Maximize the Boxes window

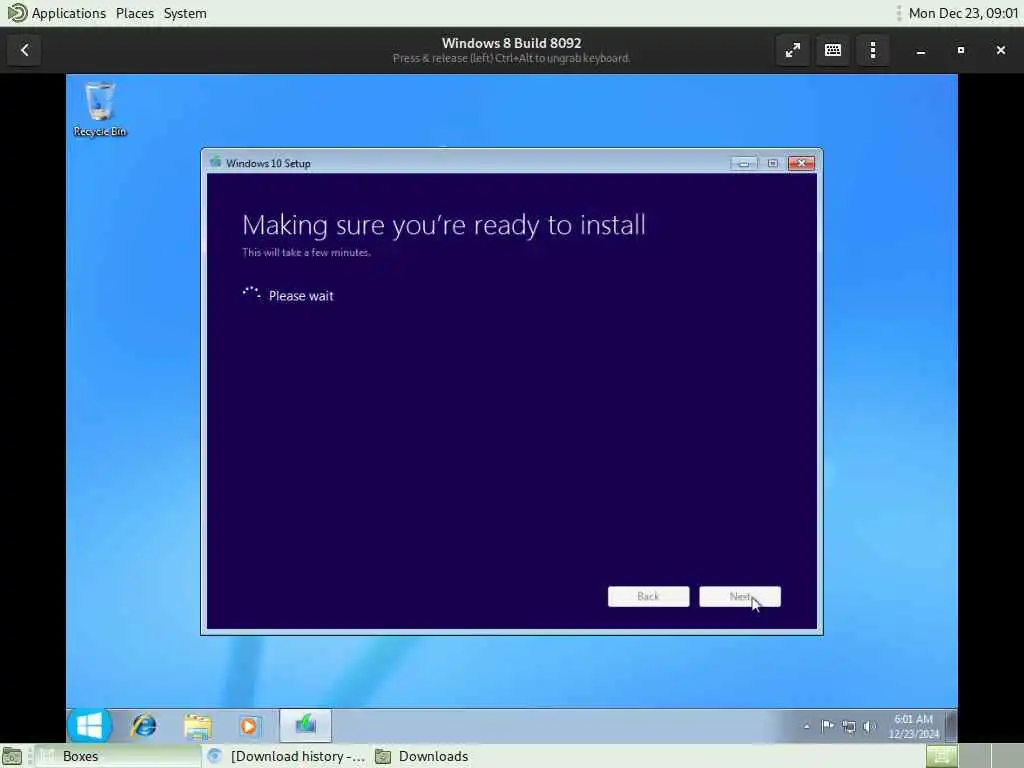pyautogui.click(x=961, y=50)
